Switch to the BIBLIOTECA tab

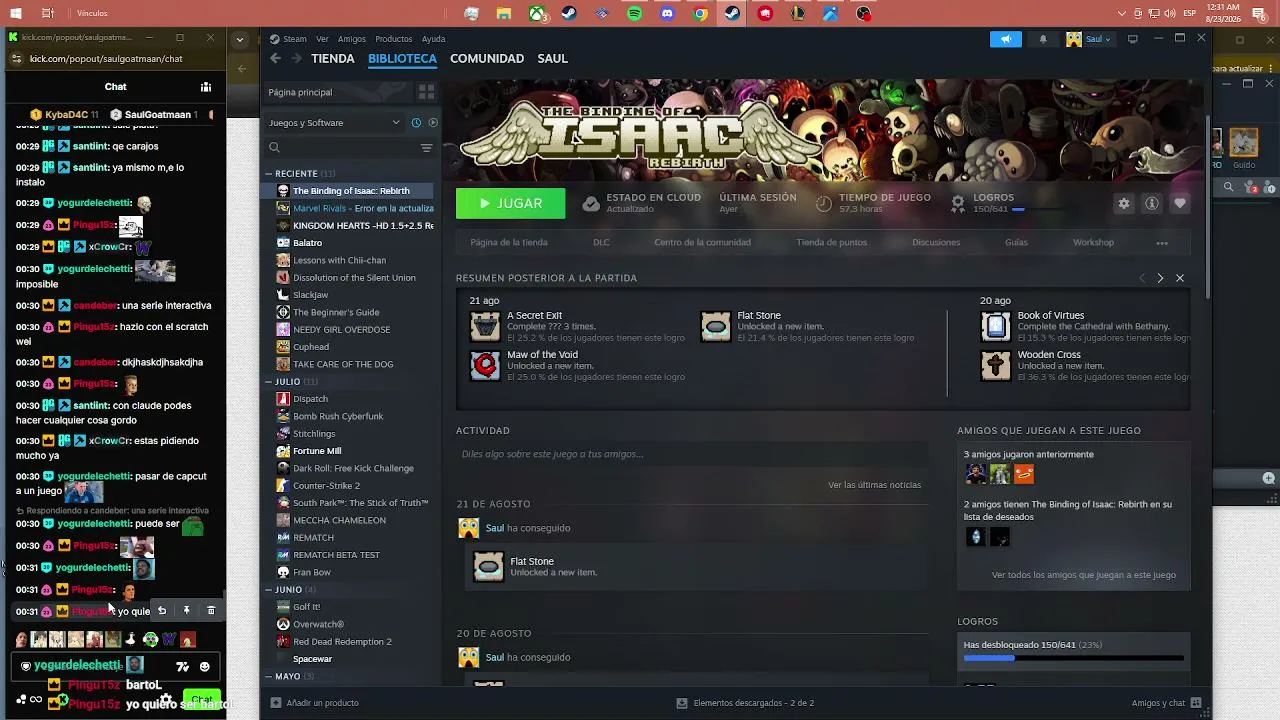402,58
